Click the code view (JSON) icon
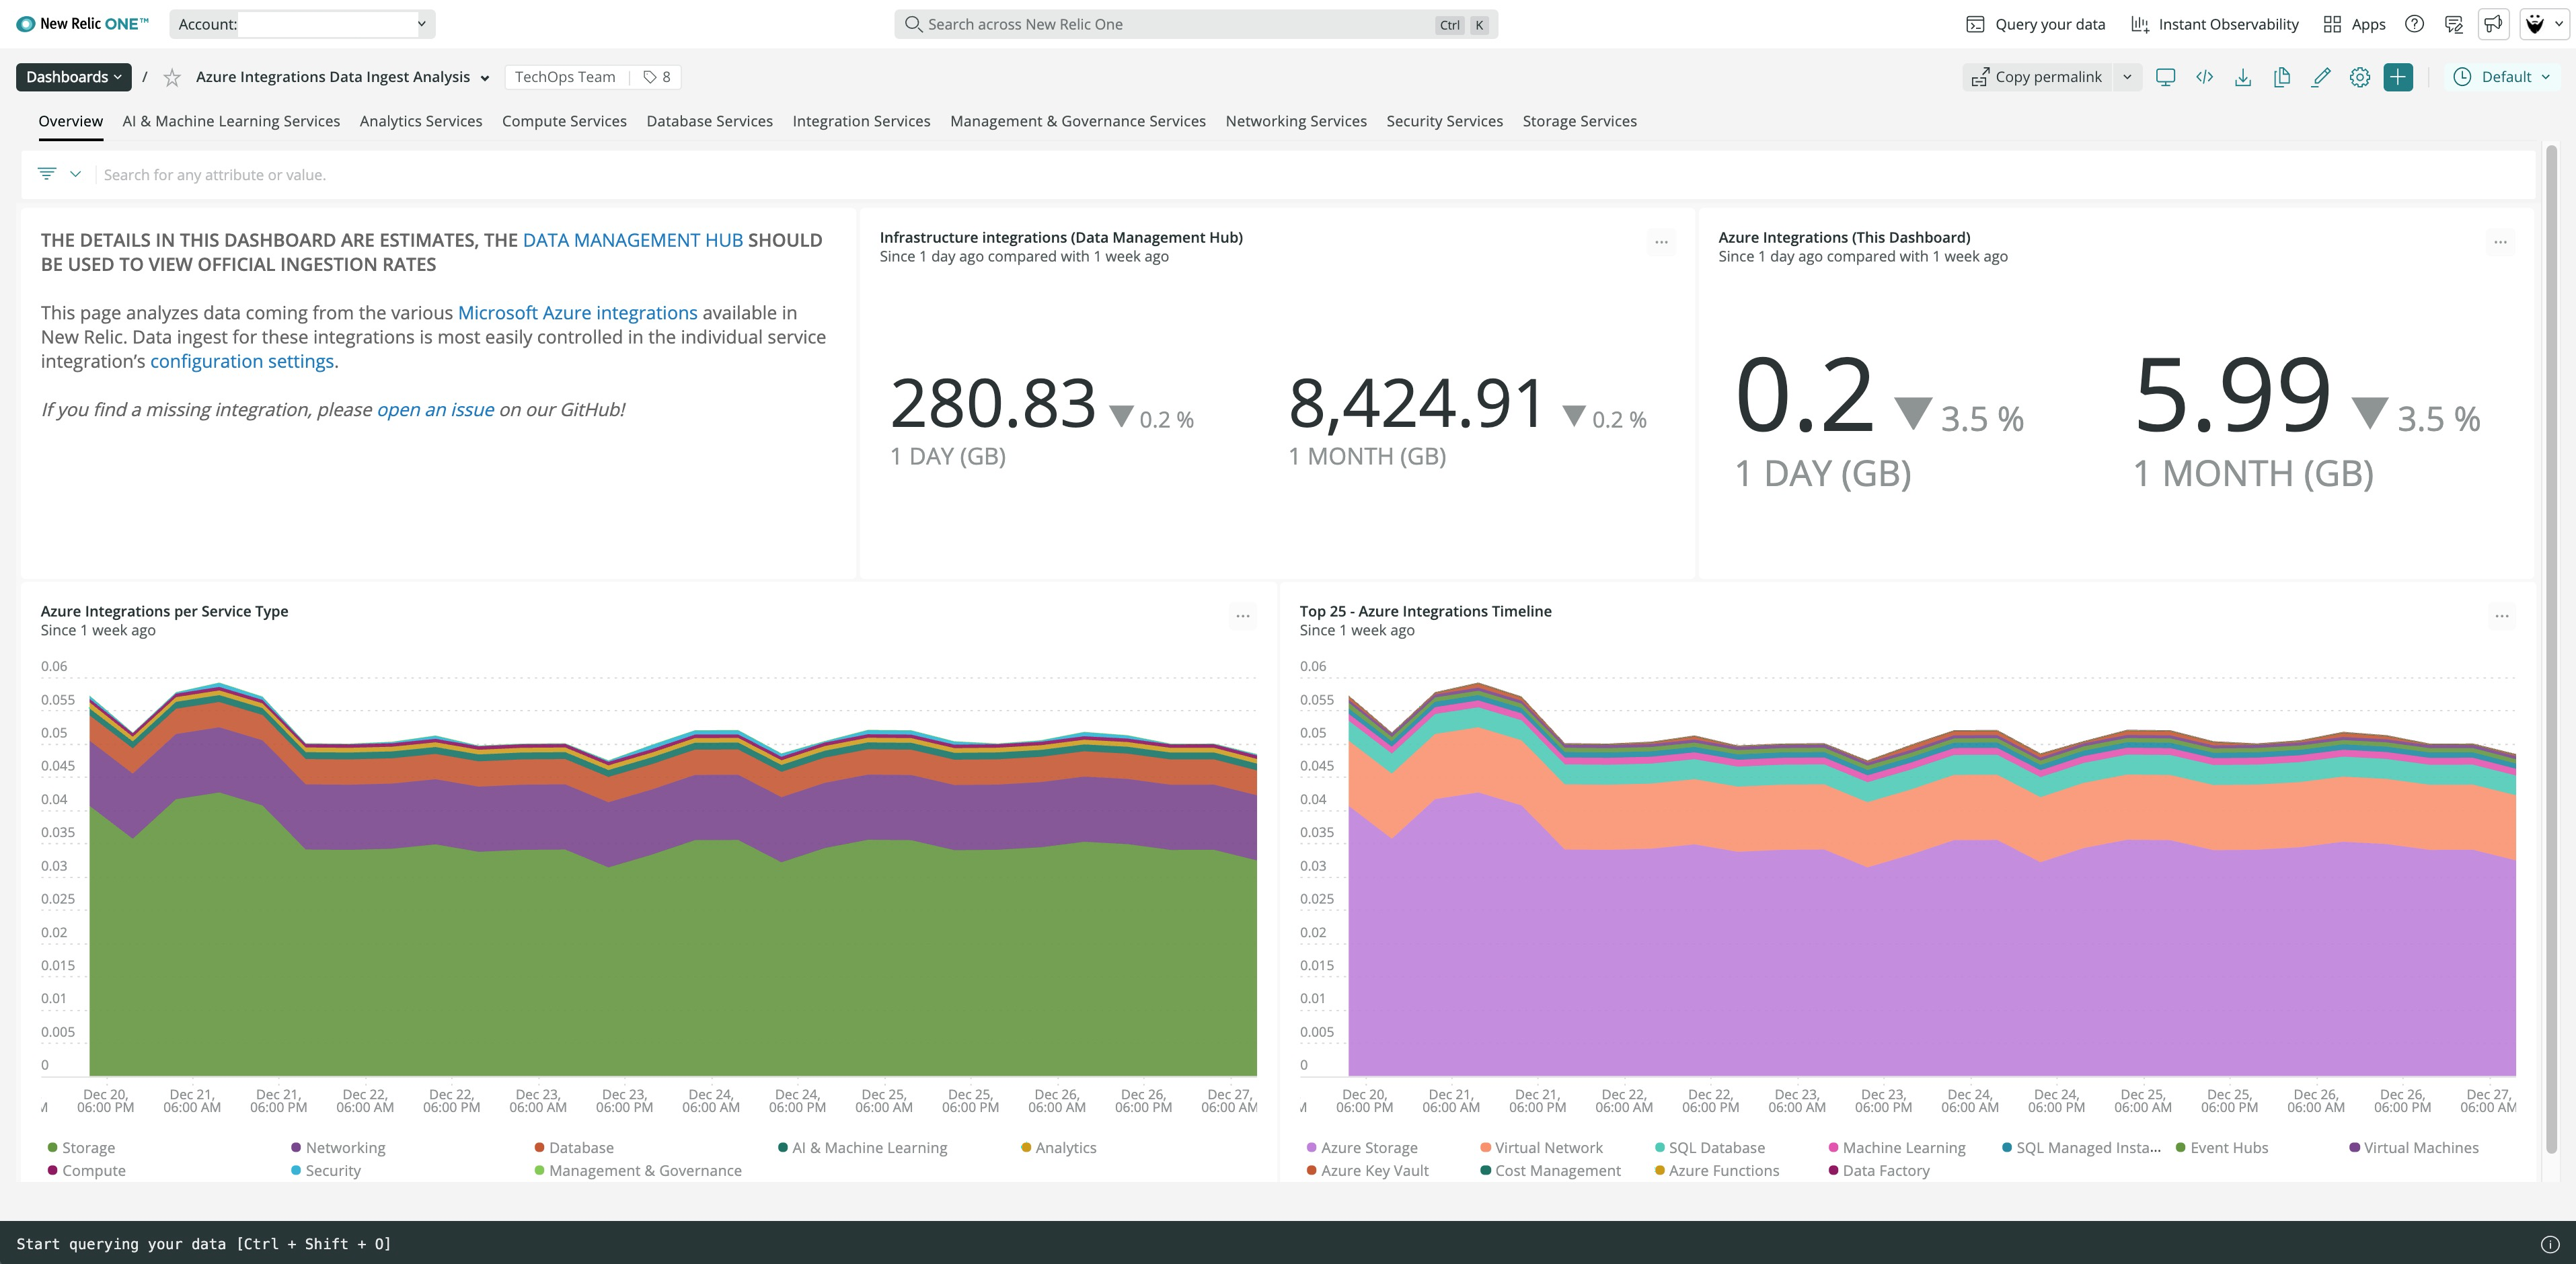 pos(2204,77)
